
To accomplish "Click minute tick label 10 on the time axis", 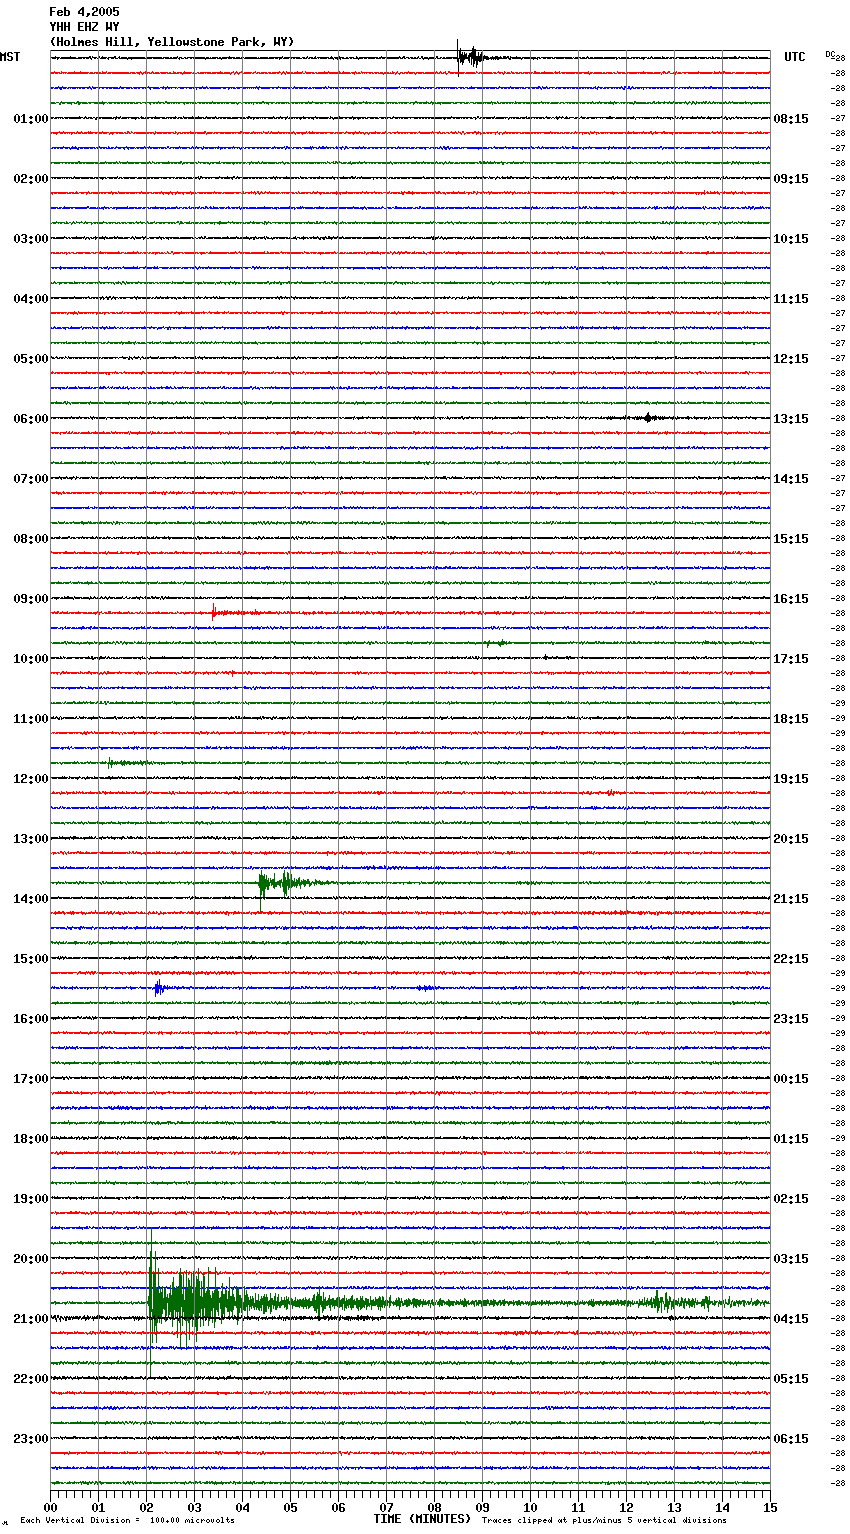I will pos(531,1507).
